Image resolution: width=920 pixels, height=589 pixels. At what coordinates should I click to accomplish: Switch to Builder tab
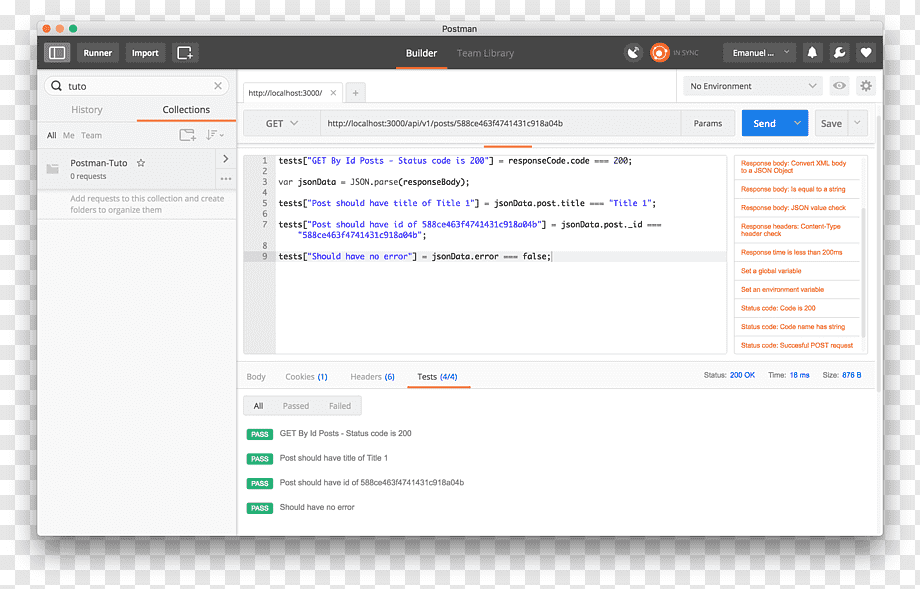[x=421, y=53]
